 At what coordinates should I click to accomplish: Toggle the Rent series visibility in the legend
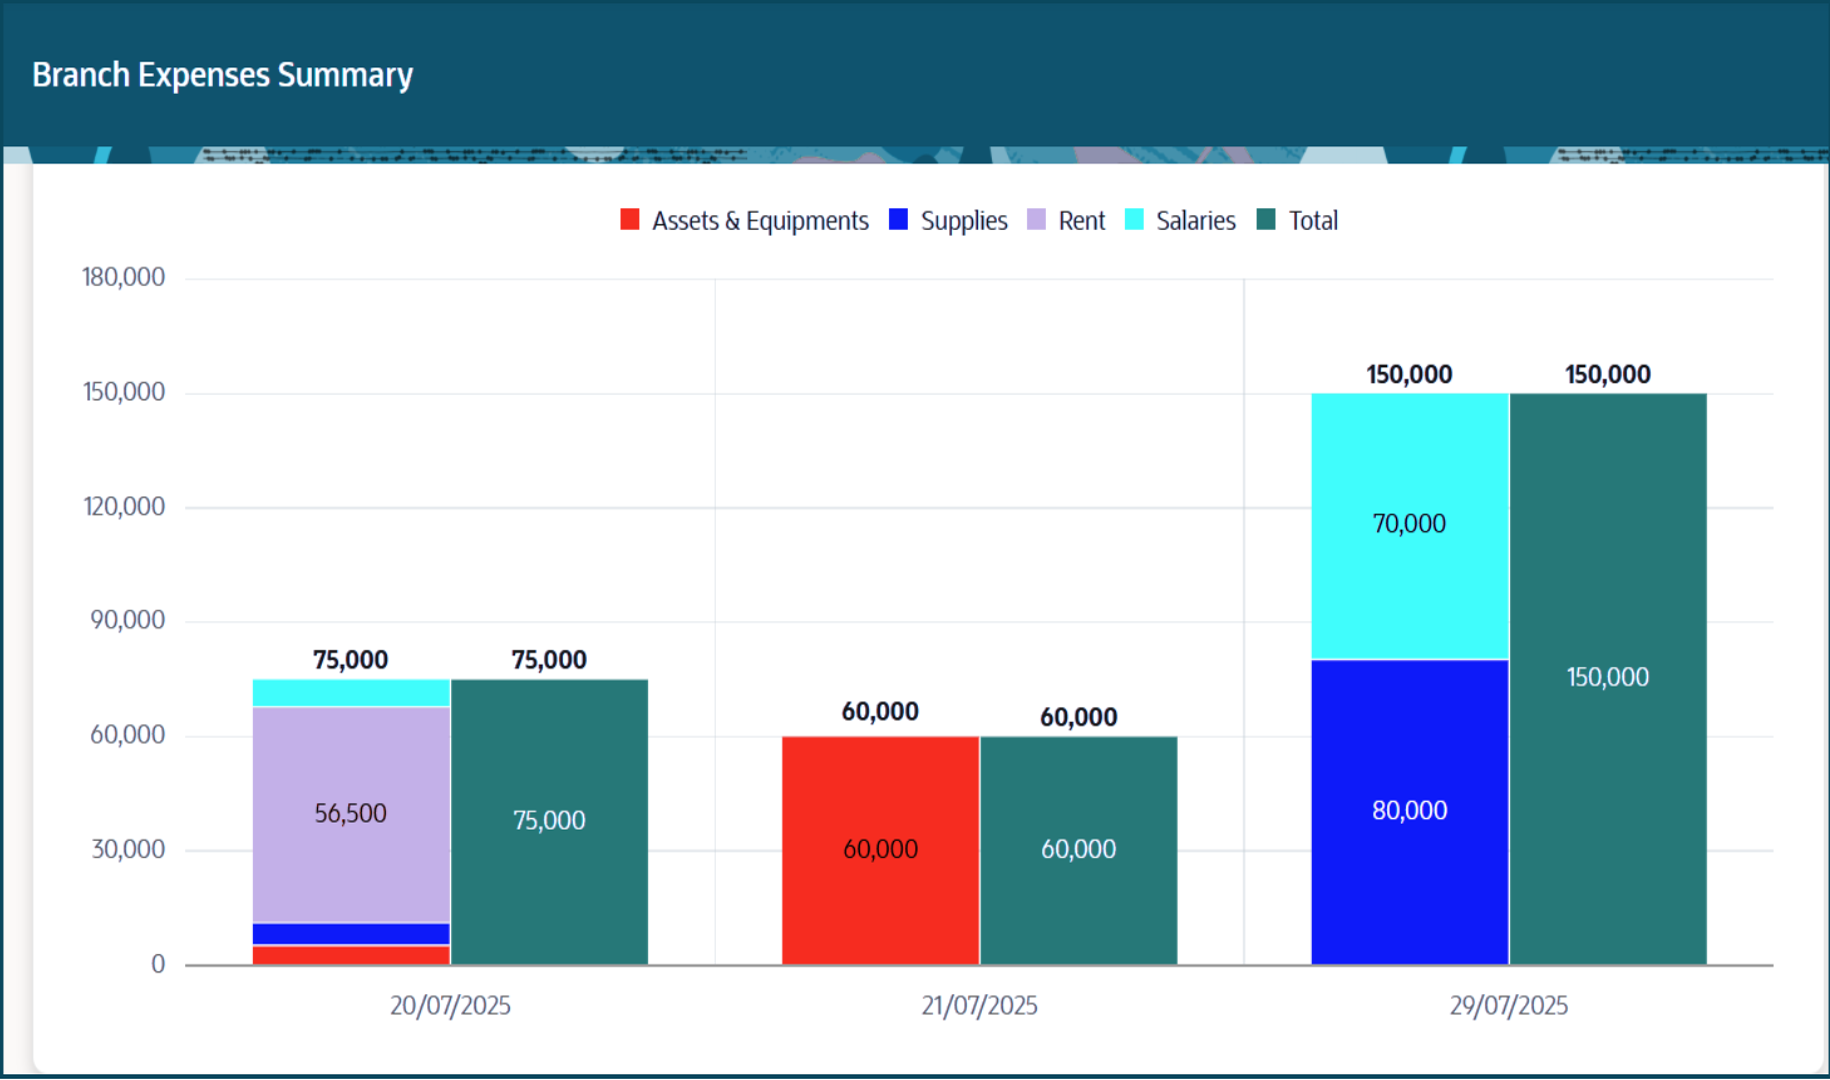click(1082, 219)
